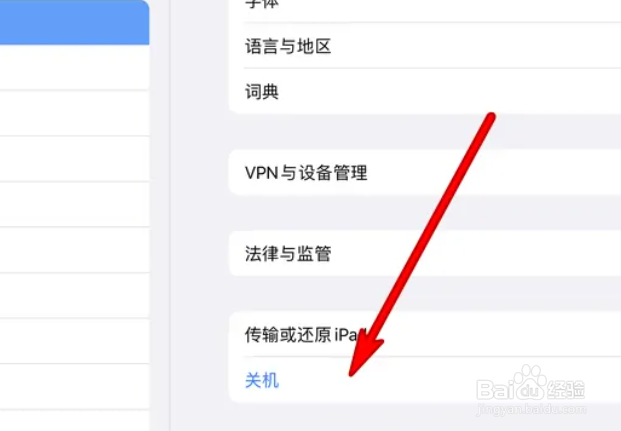Image resolution: width=621 pixels, height=431 pixels.
Task: Open 语言与地区 language and region
Action: (x=425, y=46)
